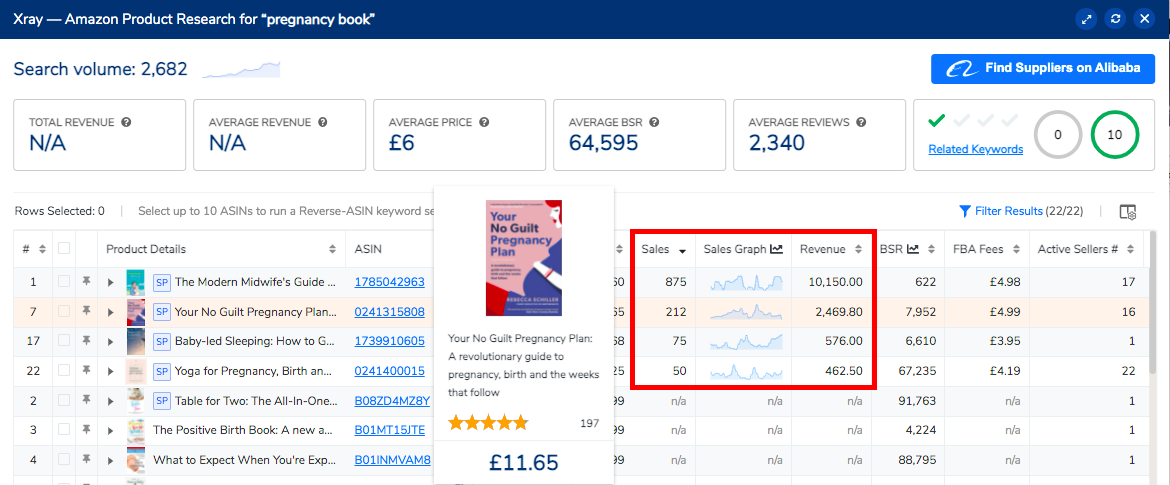Pin The Positive Birth Book row
This screenshot has height=485, width=1170.
(87, 430)
